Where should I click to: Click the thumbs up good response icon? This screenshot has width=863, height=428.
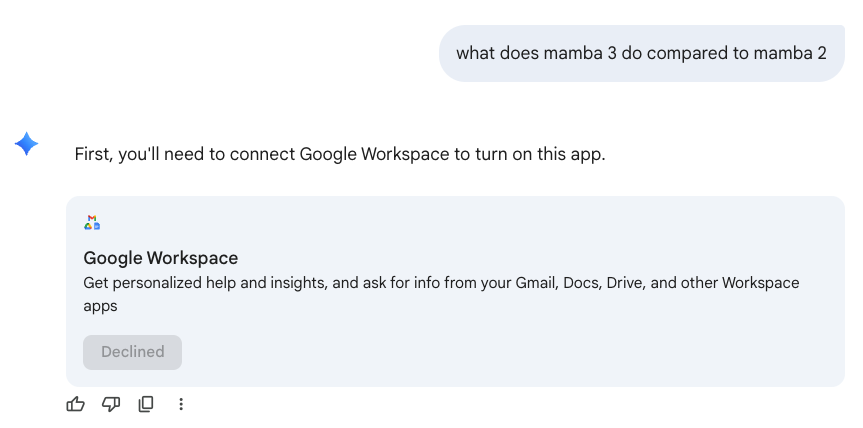point(75,404)
